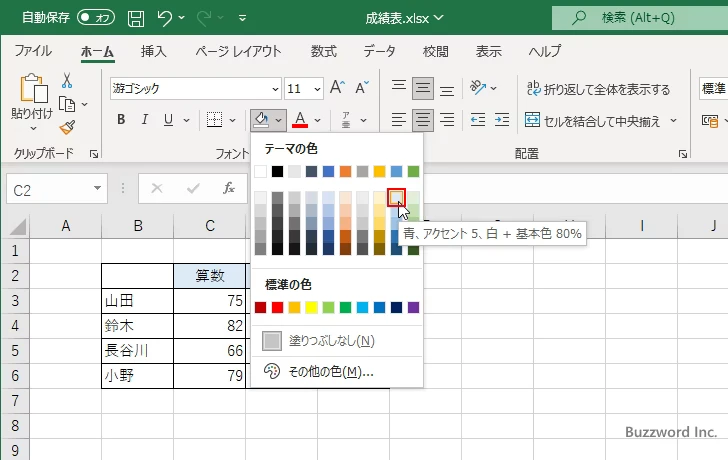Screen dimensions: 728x460
Task: Click the Borders icon
Action: pos(214,120)
